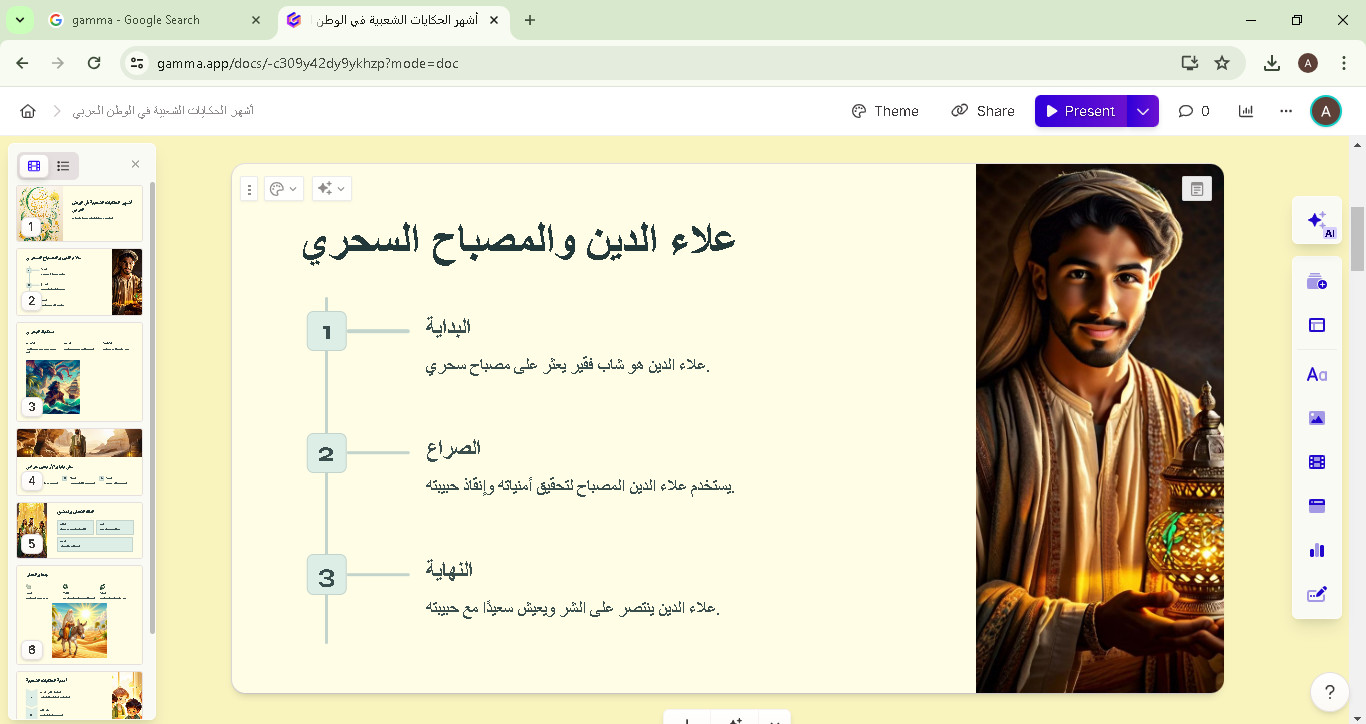
Task: Open the Chrome three-dot menu
Action: tap(1342, 63)
